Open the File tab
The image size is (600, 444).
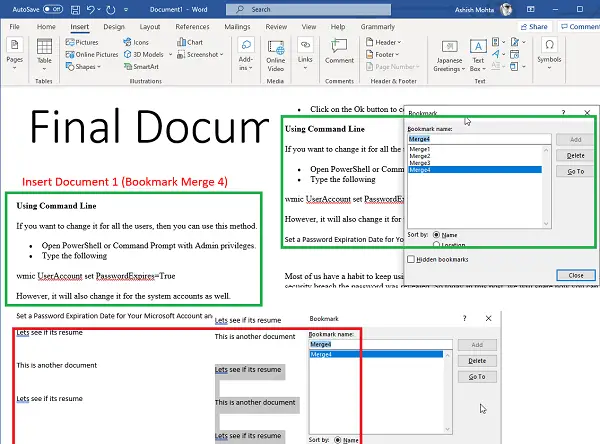(15, 27)
